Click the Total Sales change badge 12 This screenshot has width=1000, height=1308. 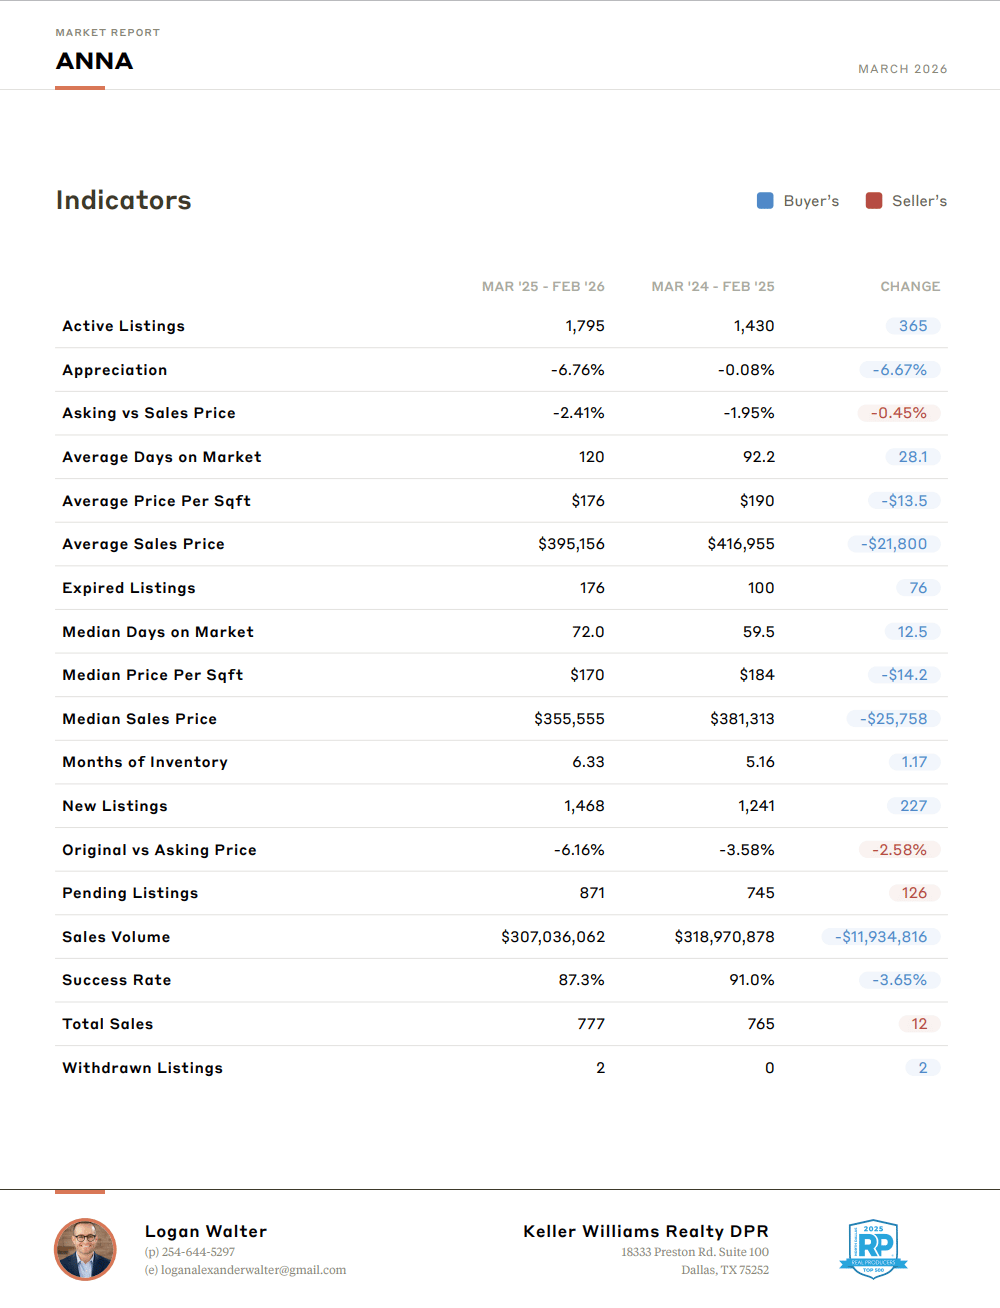(918, 1024)
